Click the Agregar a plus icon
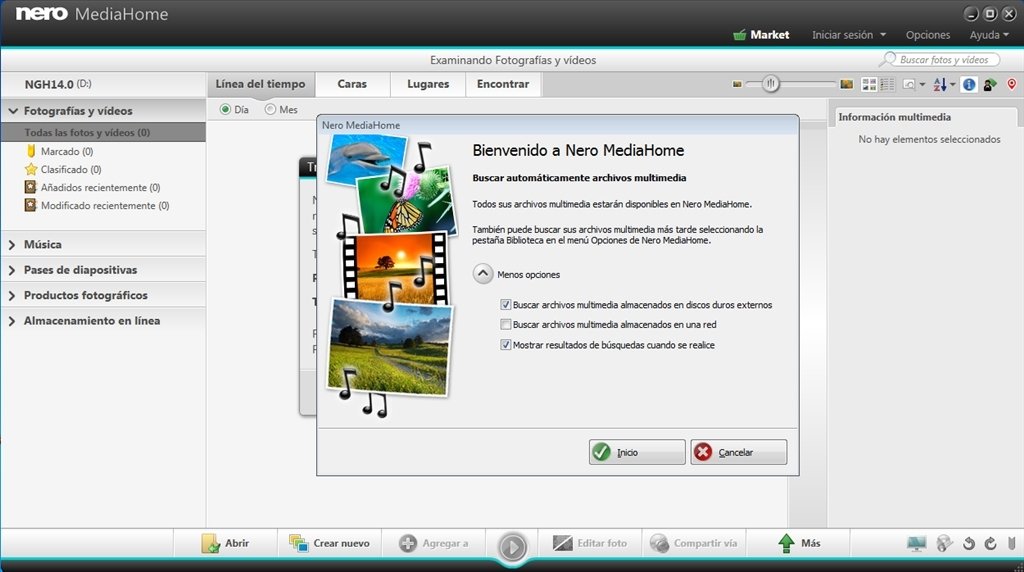The image size is (1024, 572). pyautogui.click(x=408, y=543)
